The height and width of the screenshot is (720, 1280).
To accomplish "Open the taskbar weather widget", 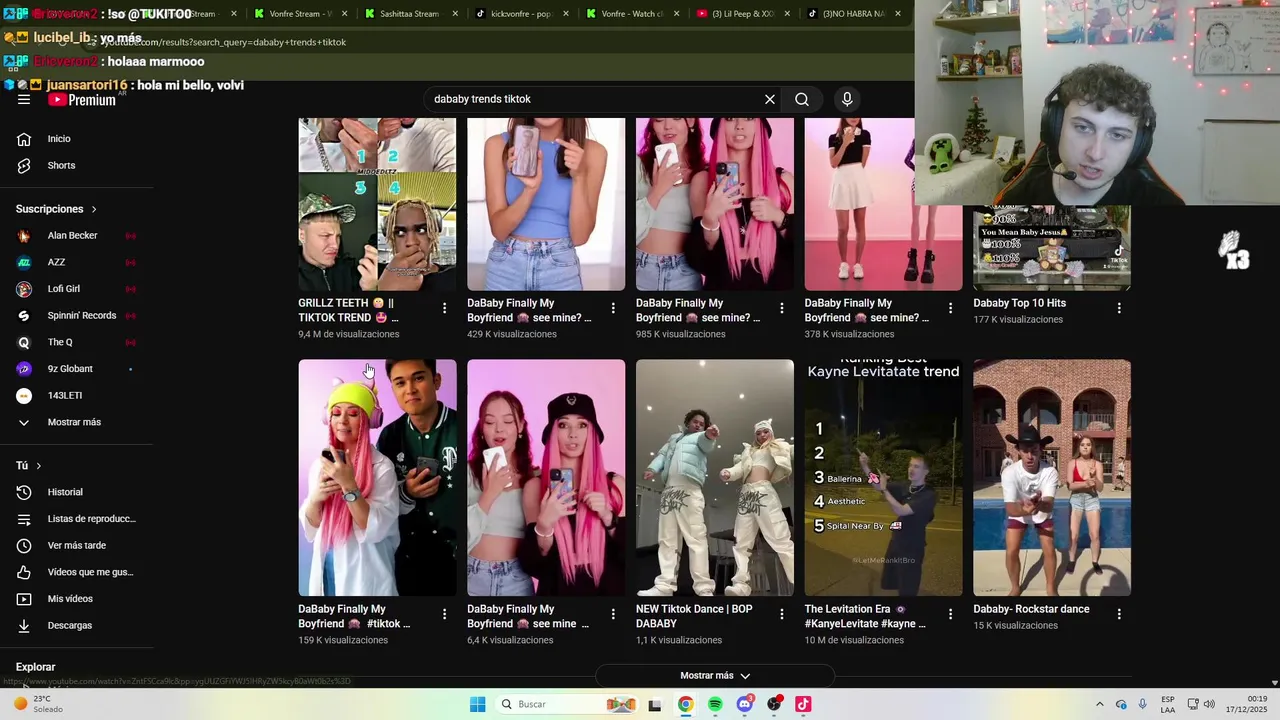I will [38, 704].
